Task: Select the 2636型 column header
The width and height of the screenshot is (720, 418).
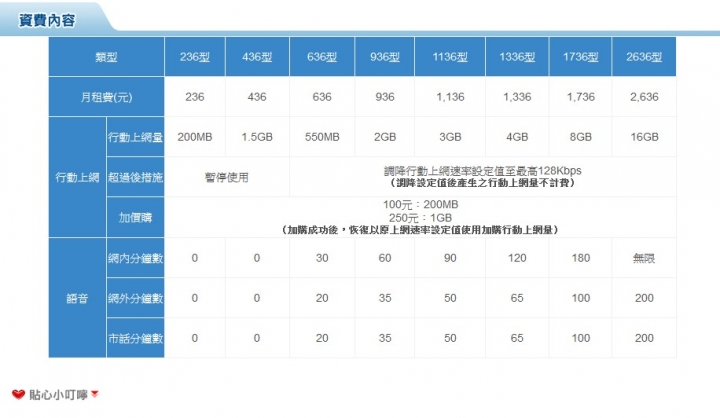Action: coord(644,57)
